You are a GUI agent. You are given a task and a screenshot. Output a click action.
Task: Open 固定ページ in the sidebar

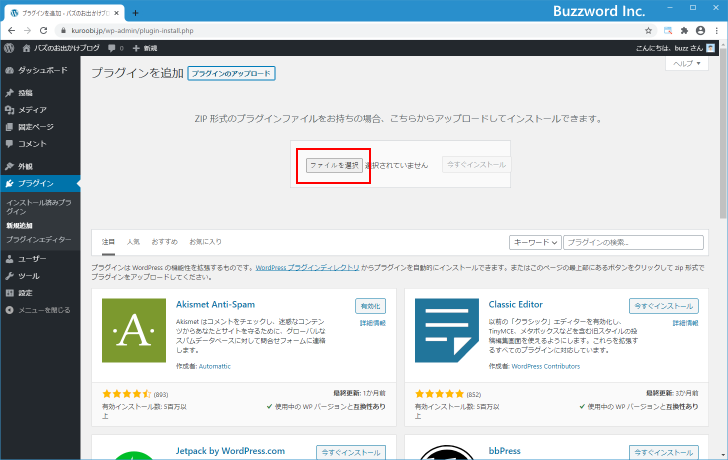point(40,127)
